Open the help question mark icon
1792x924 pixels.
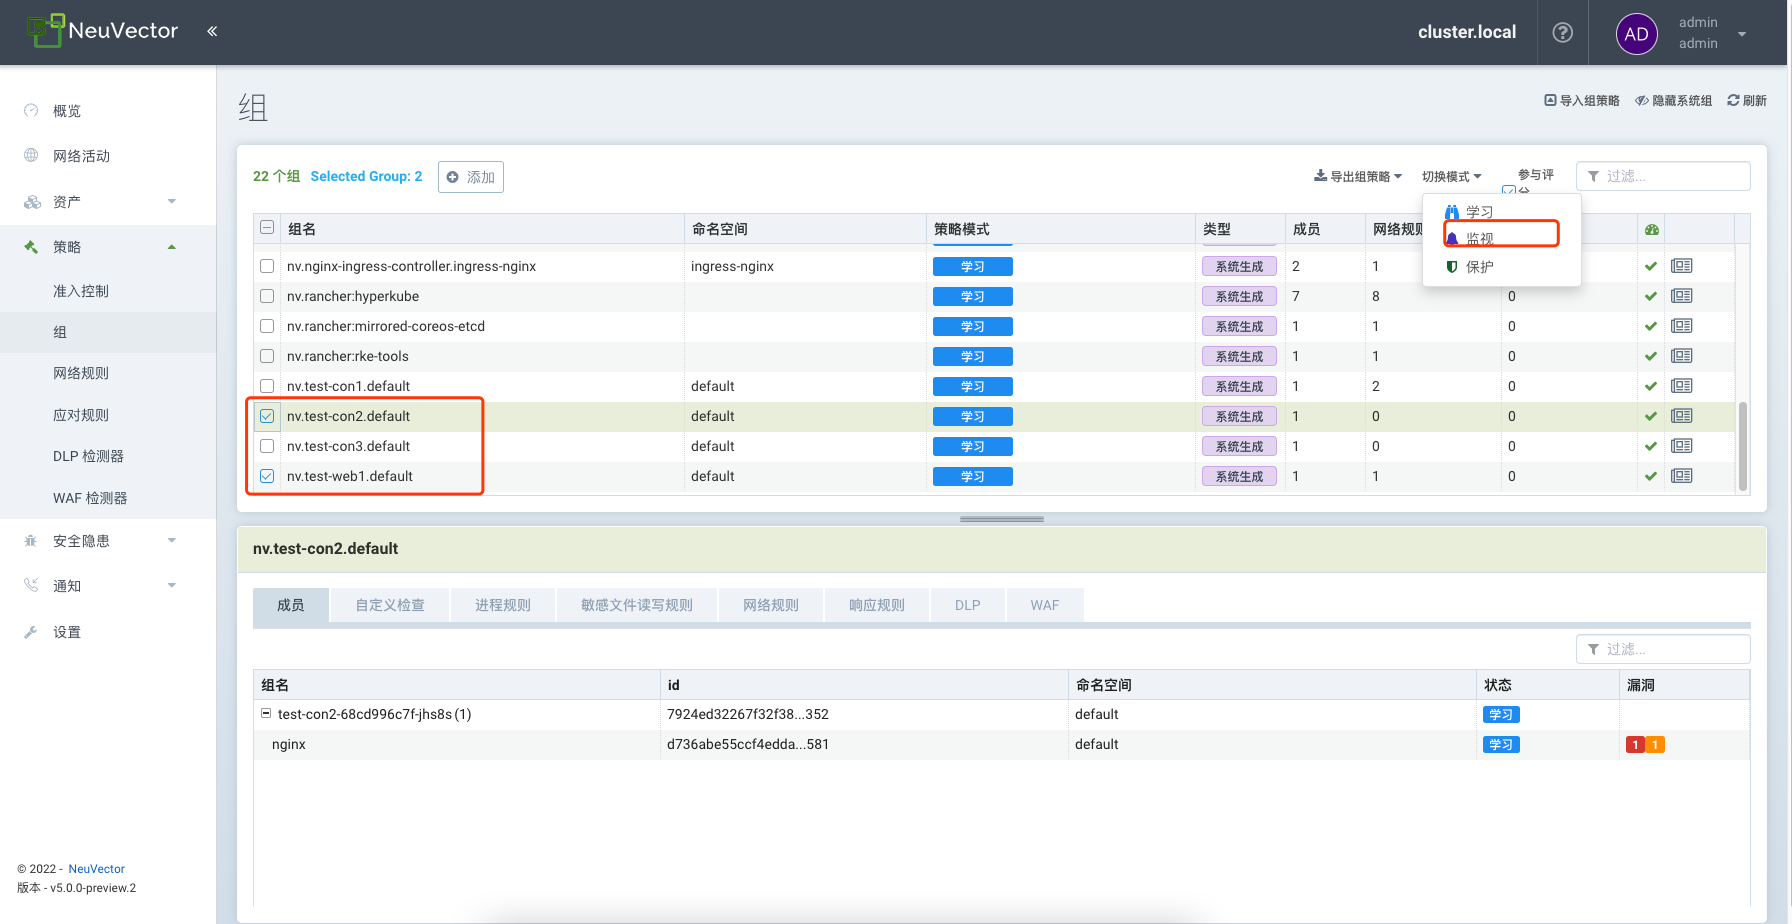coord(1562,33)
